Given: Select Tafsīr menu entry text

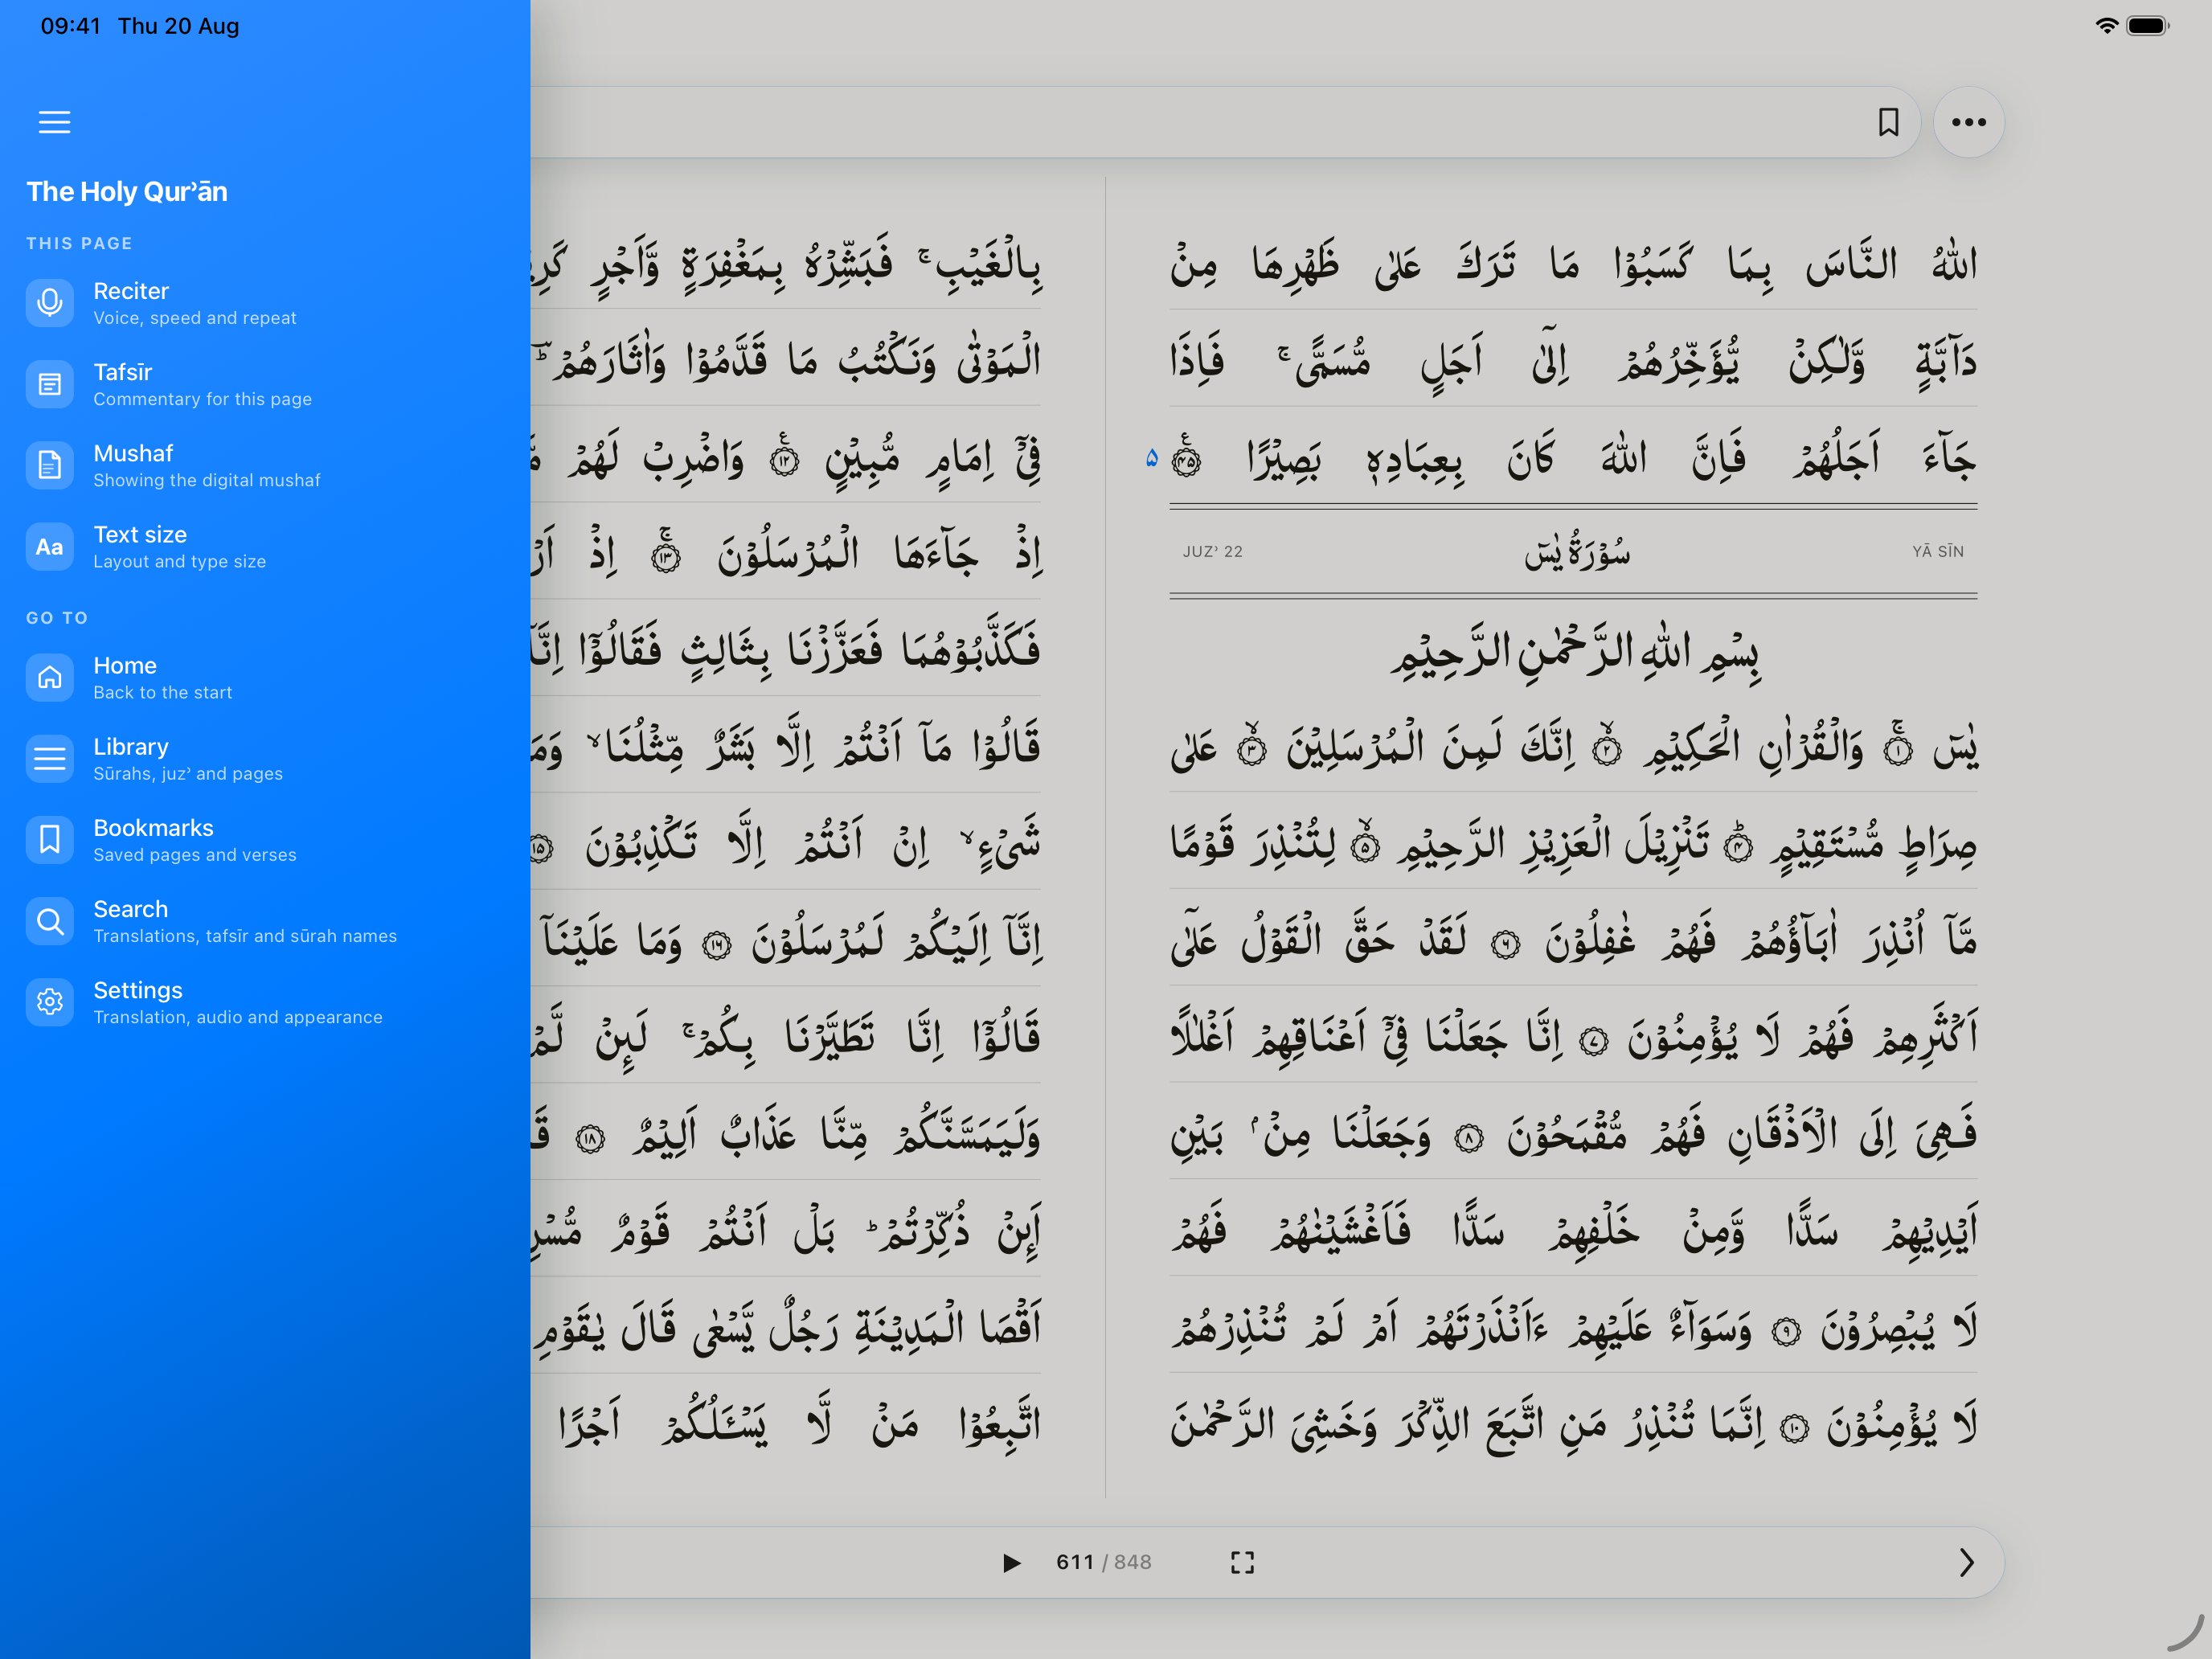Looking at the screenshot, I should coord(123,372).
